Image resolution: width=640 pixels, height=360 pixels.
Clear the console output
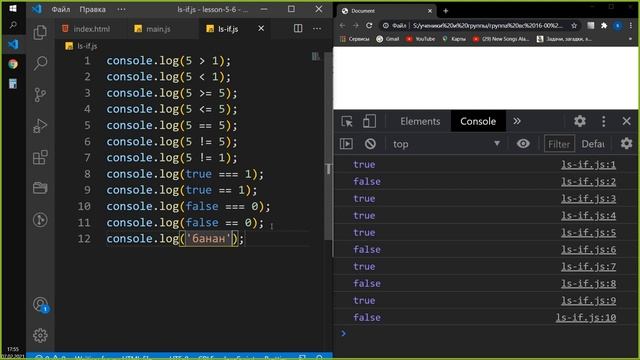pyautogui.click(x=370, y=144)
